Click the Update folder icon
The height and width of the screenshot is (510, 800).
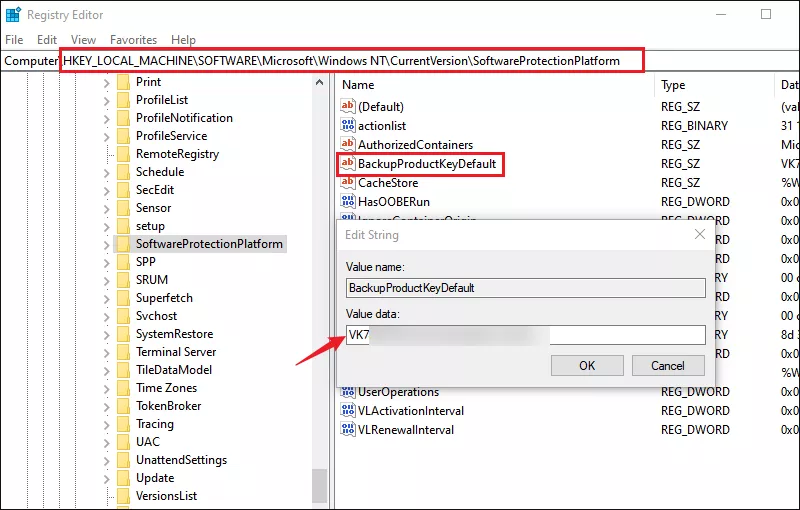123,478
